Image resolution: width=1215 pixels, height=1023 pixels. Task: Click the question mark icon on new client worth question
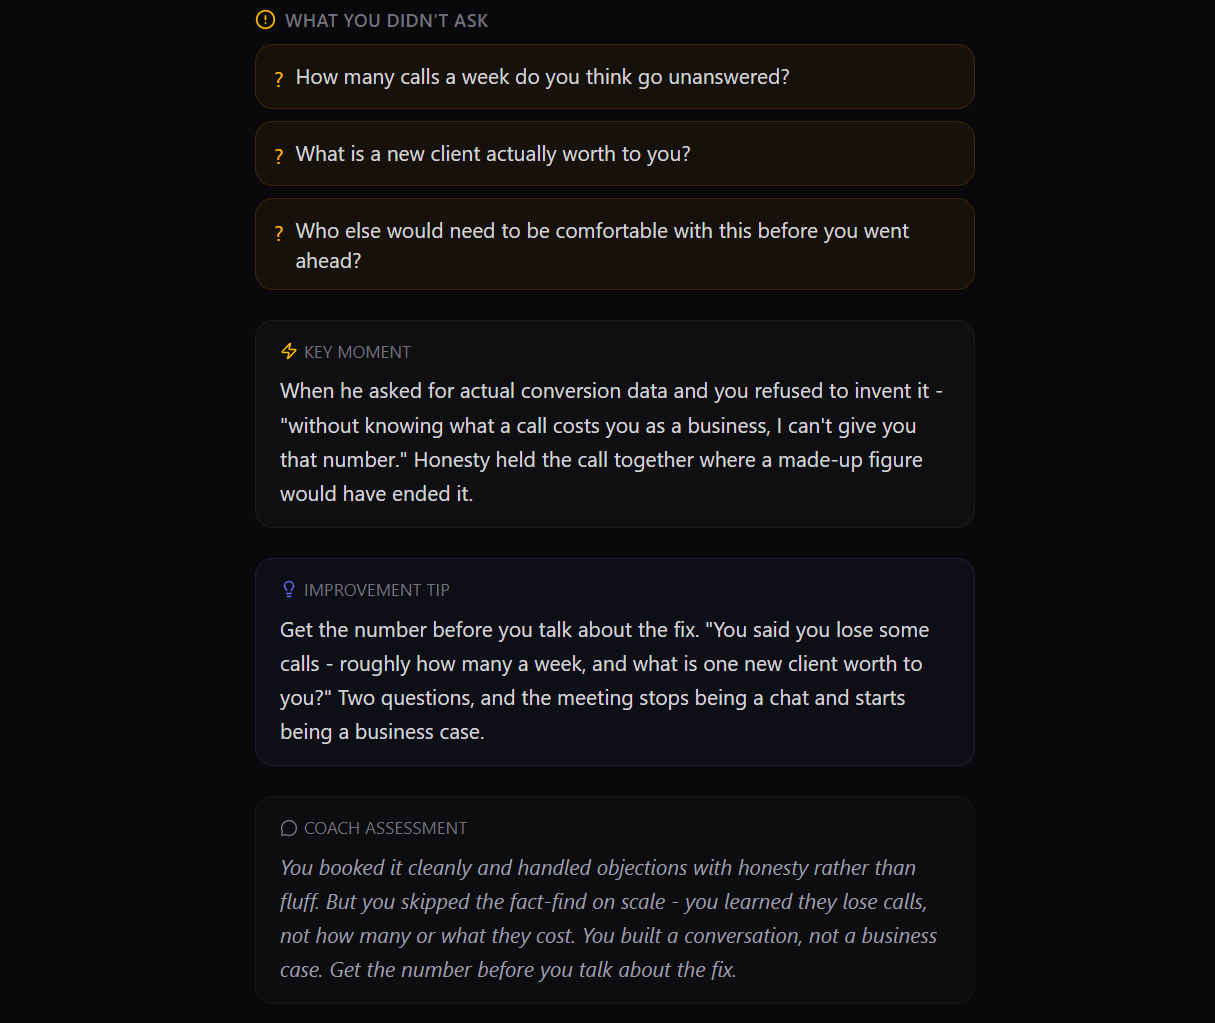pos(279,156)
